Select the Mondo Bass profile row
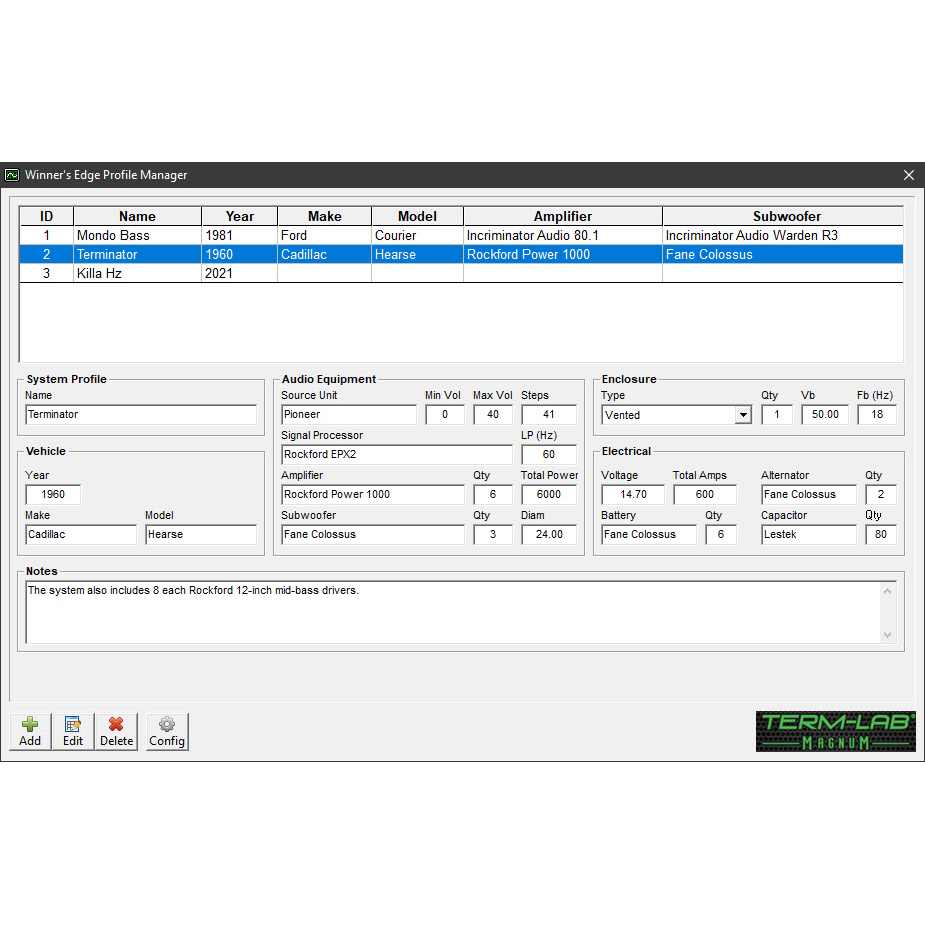Screen dimensions: 925x925 [112, 236]
